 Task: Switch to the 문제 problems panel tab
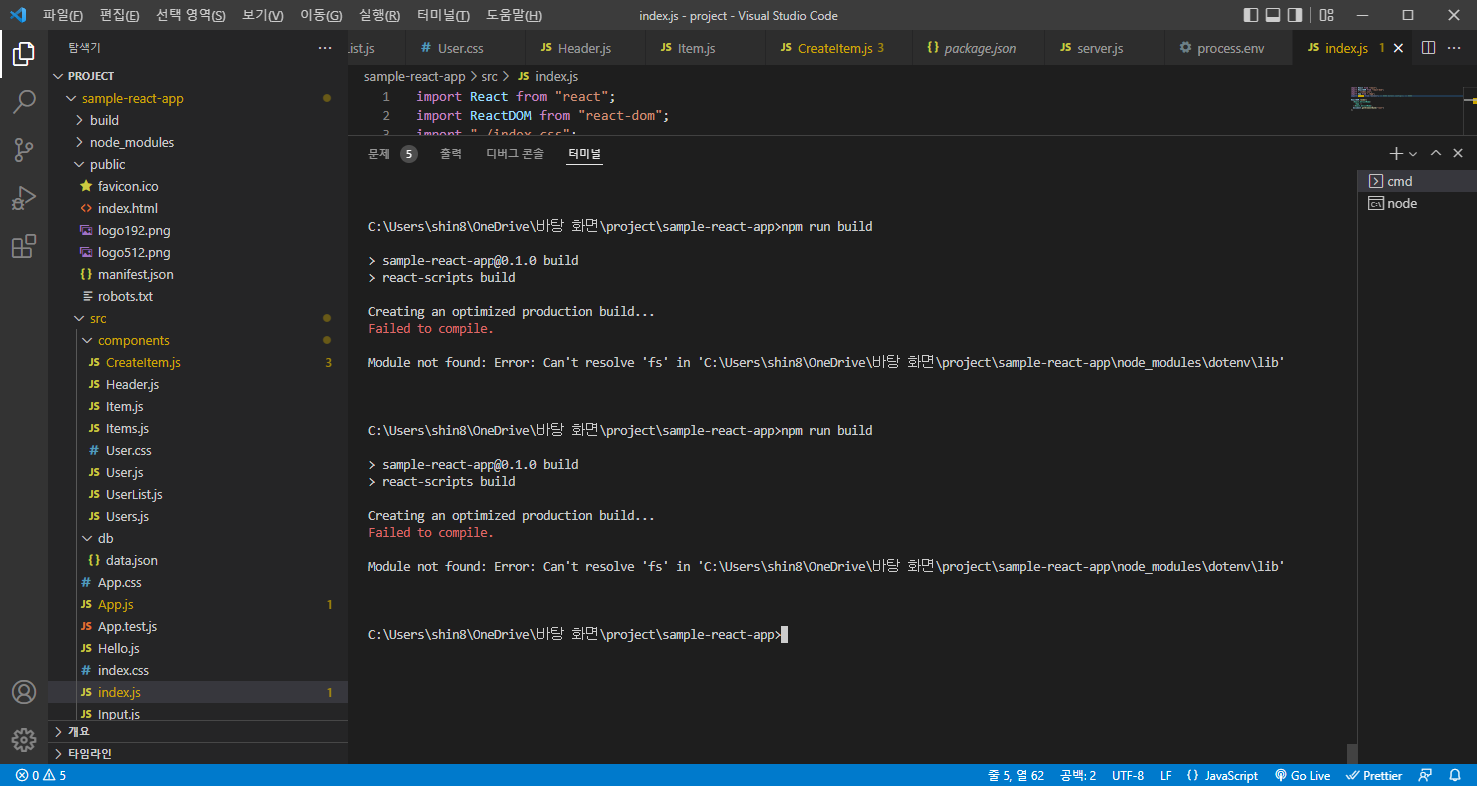[392, 153]
